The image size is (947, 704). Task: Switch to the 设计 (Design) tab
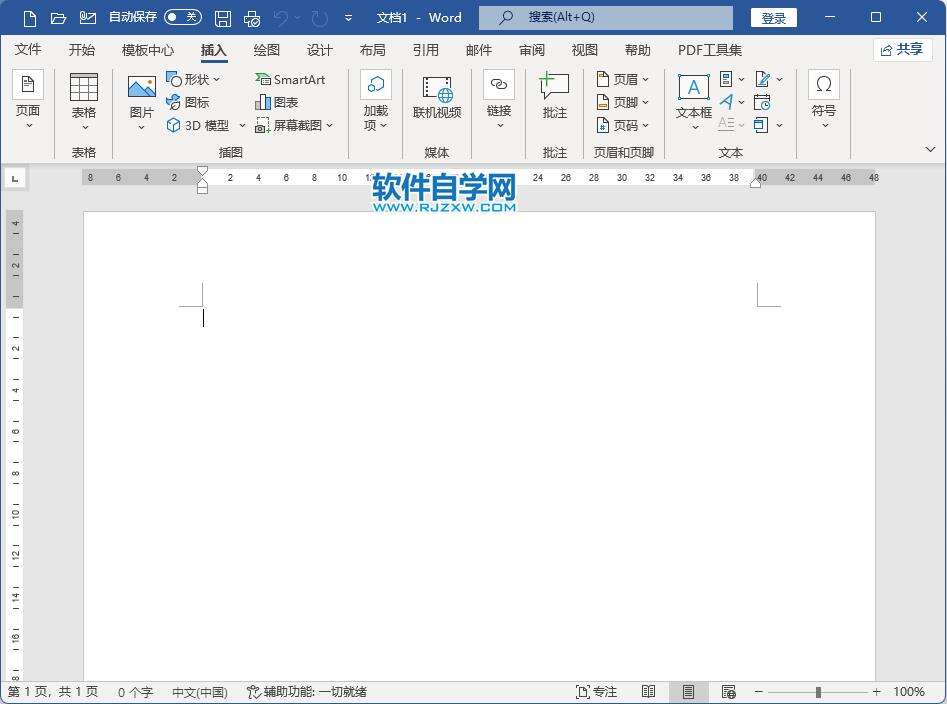pos(320,50)
